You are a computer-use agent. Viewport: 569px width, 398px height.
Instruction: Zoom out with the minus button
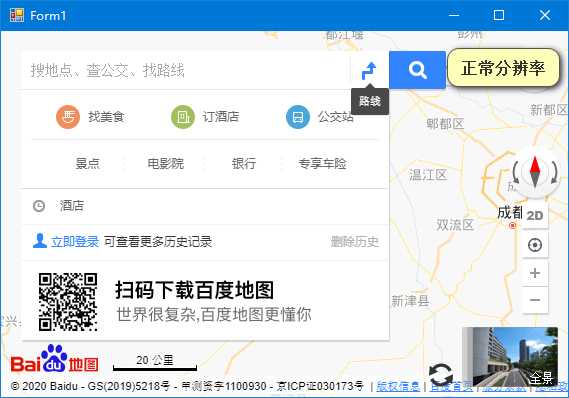click(x=535, y=300)
